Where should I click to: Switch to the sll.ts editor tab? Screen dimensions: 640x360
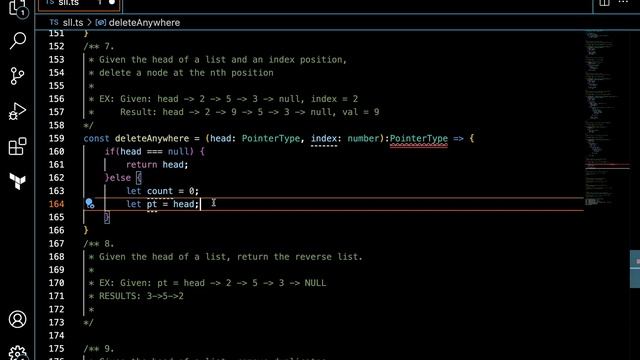pyautogui.click(x=80, y=4)
